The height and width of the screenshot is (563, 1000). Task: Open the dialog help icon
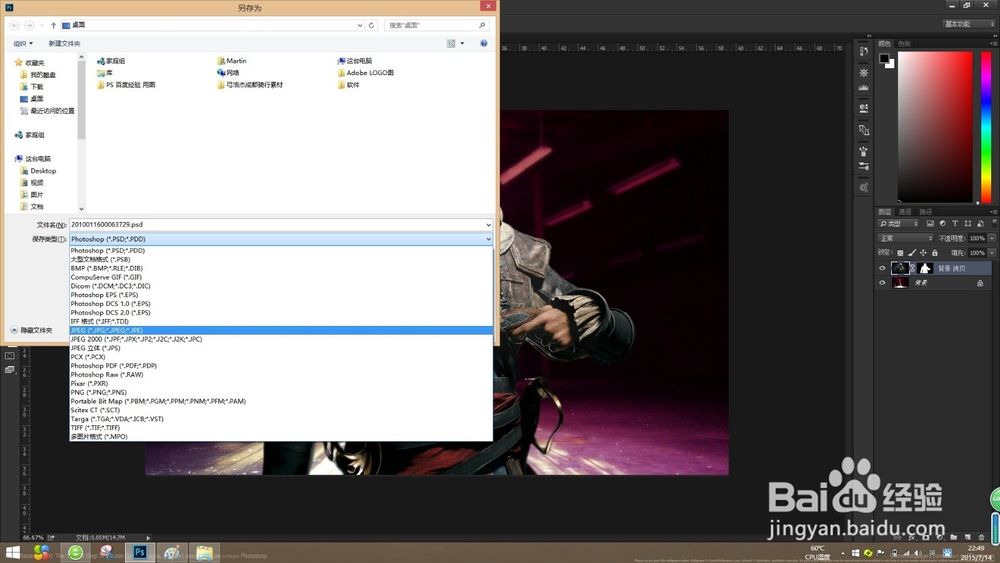click(483, 43)
